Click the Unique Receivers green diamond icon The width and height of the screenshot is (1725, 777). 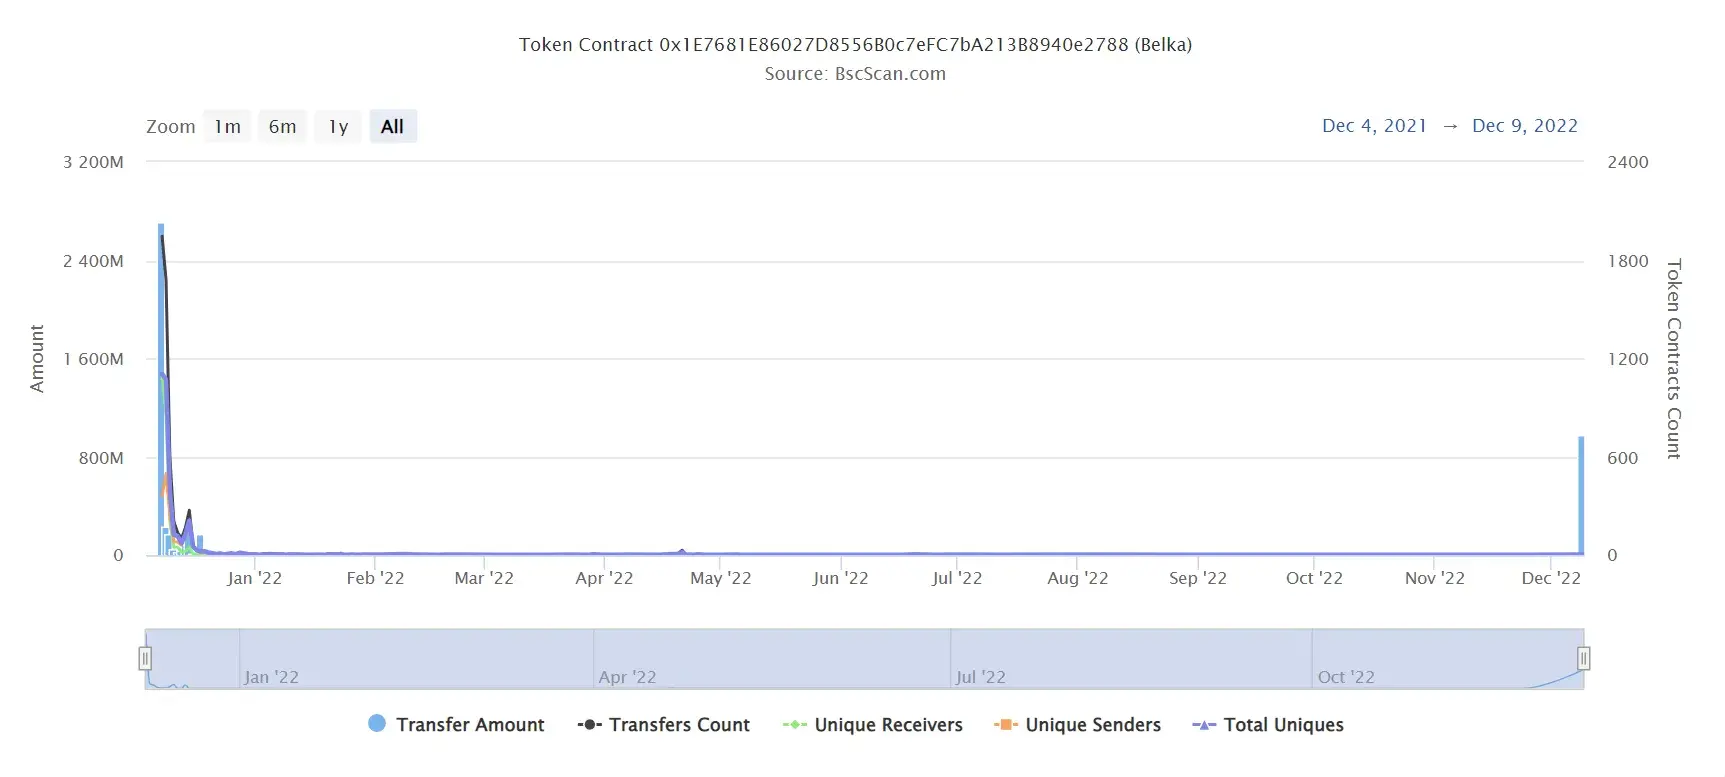pyautogui.click(x=794, y=725)
